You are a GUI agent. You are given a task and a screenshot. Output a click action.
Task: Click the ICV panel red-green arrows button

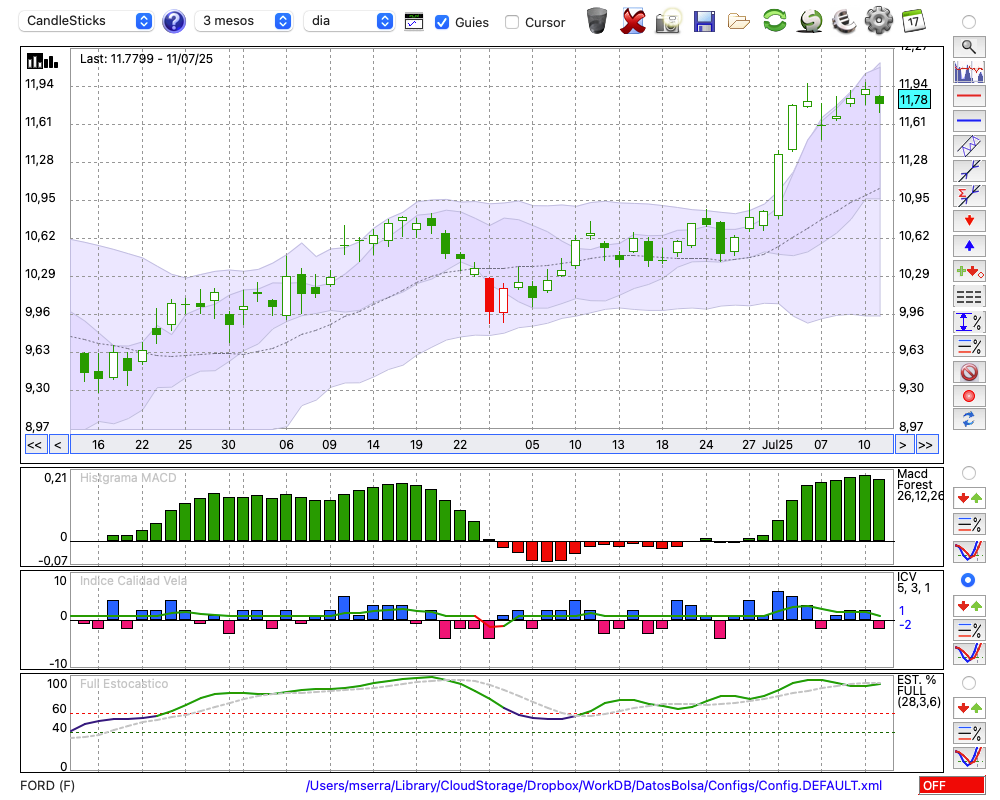click(x=969, y=605)
